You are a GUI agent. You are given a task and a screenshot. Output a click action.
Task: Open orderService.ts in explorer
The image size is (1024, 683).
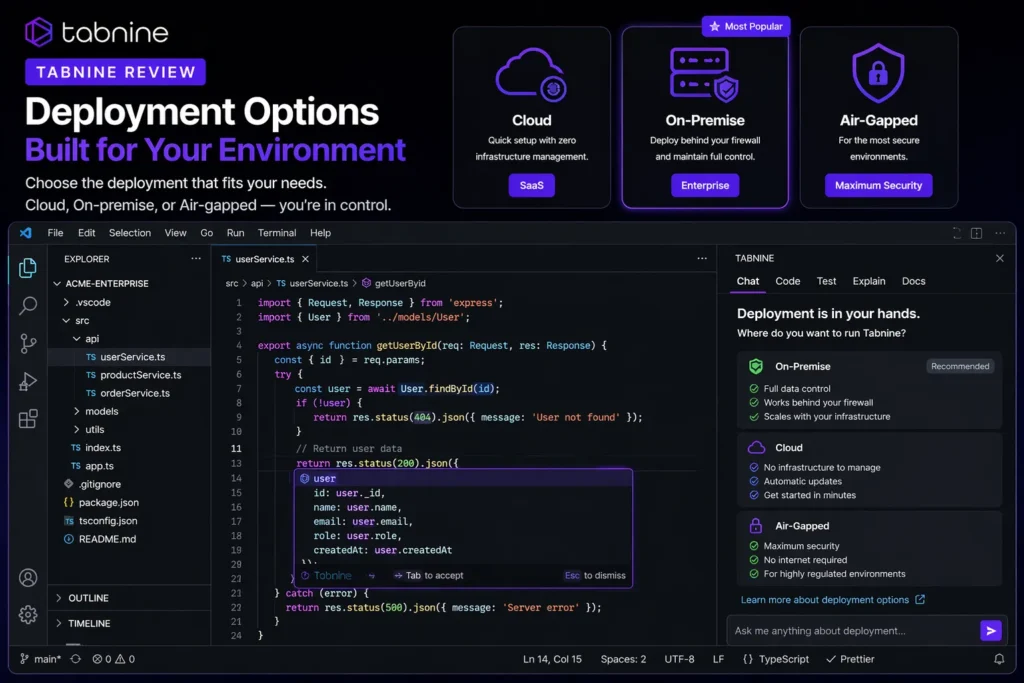[x=135, y=393]
